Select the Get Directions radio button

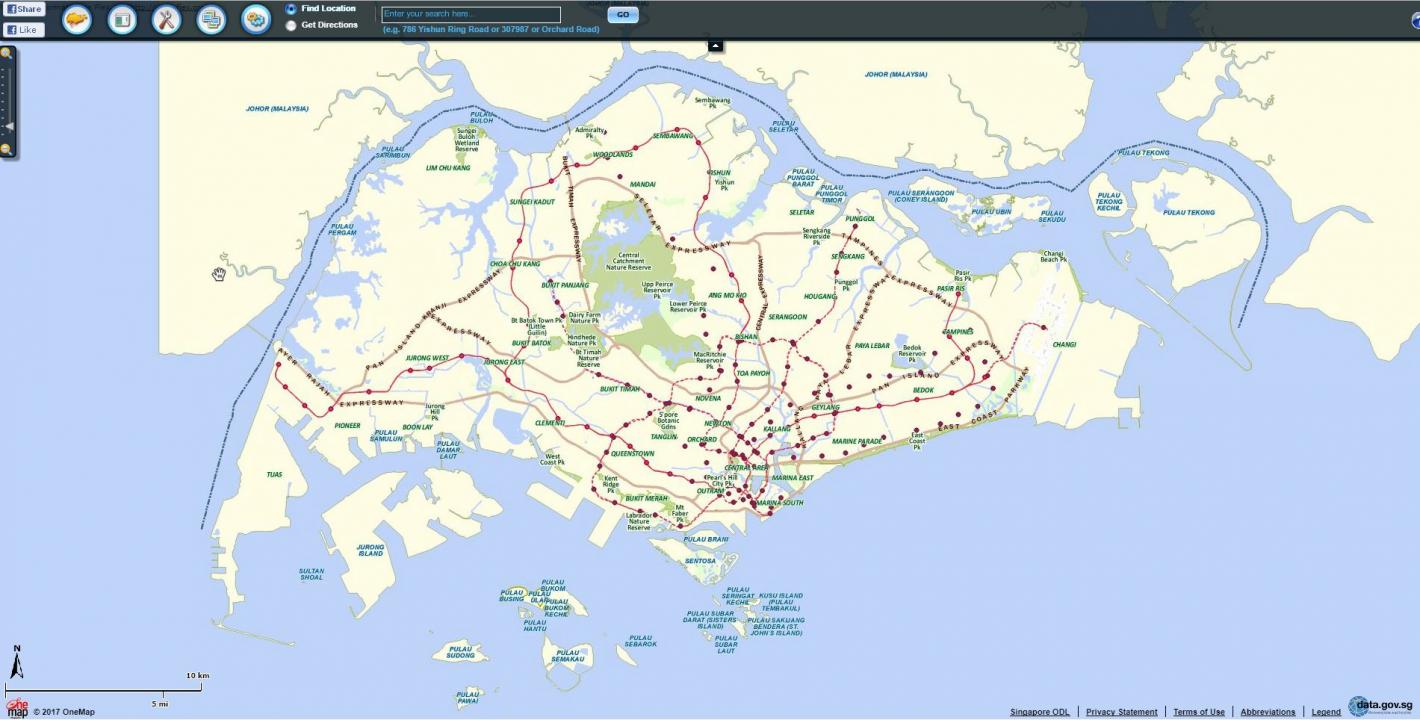coord(290,24)
